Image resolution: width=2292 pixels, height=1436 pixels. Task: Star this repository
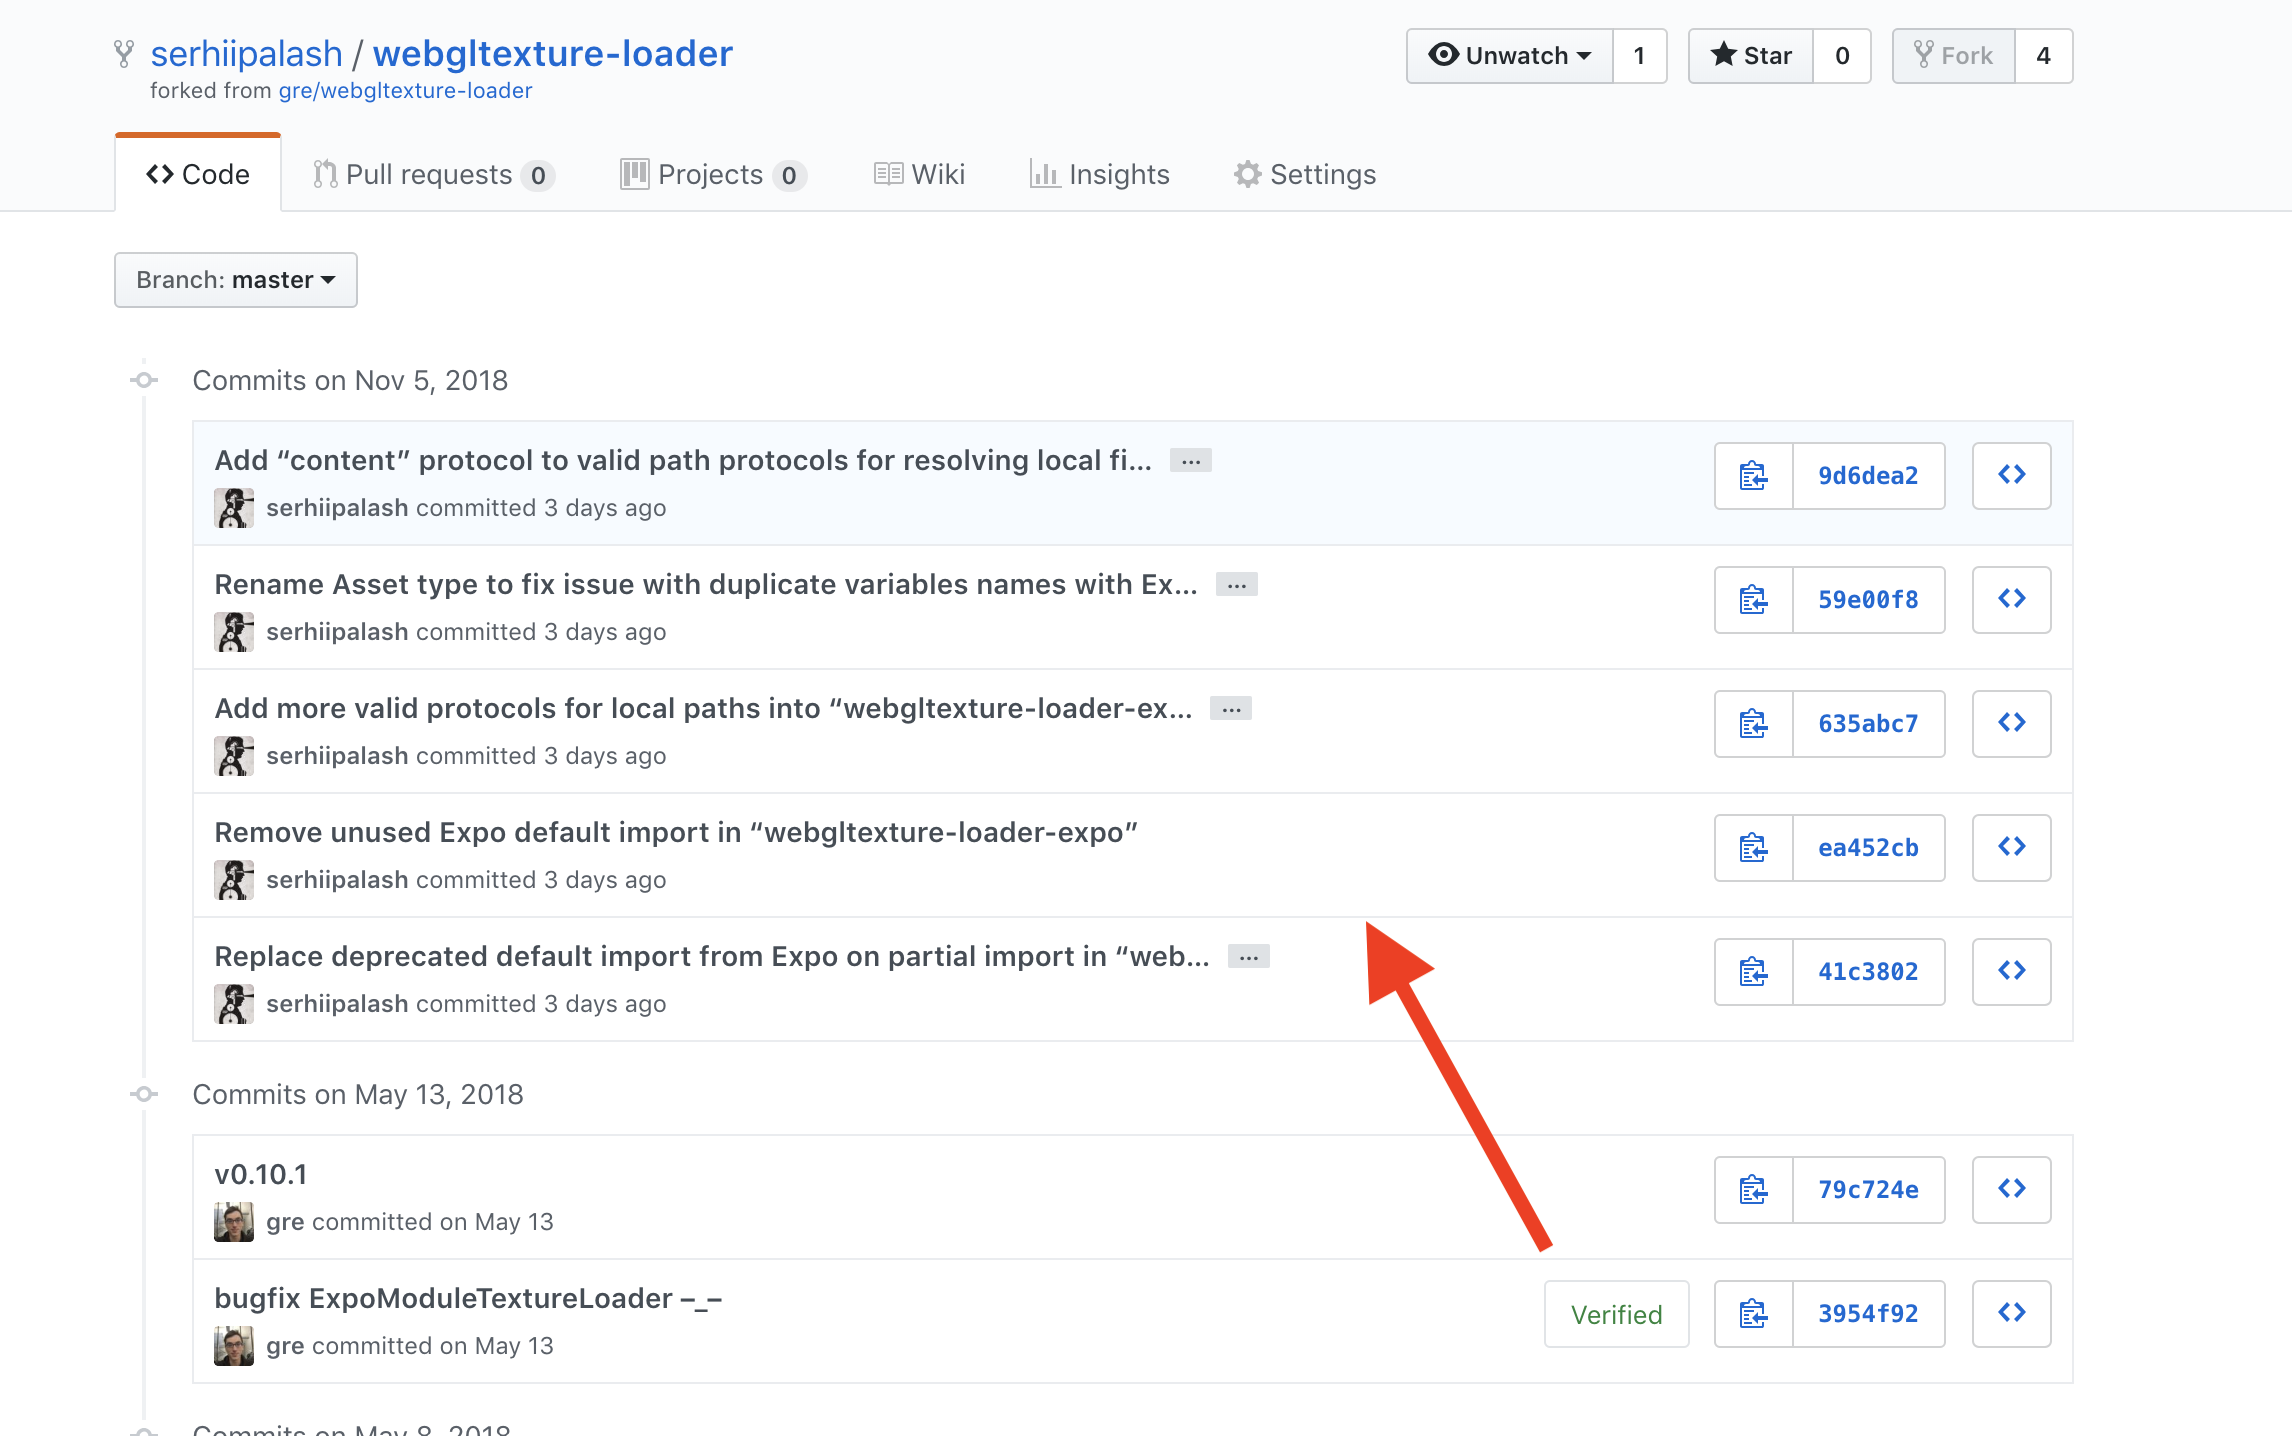(1751, 56)
